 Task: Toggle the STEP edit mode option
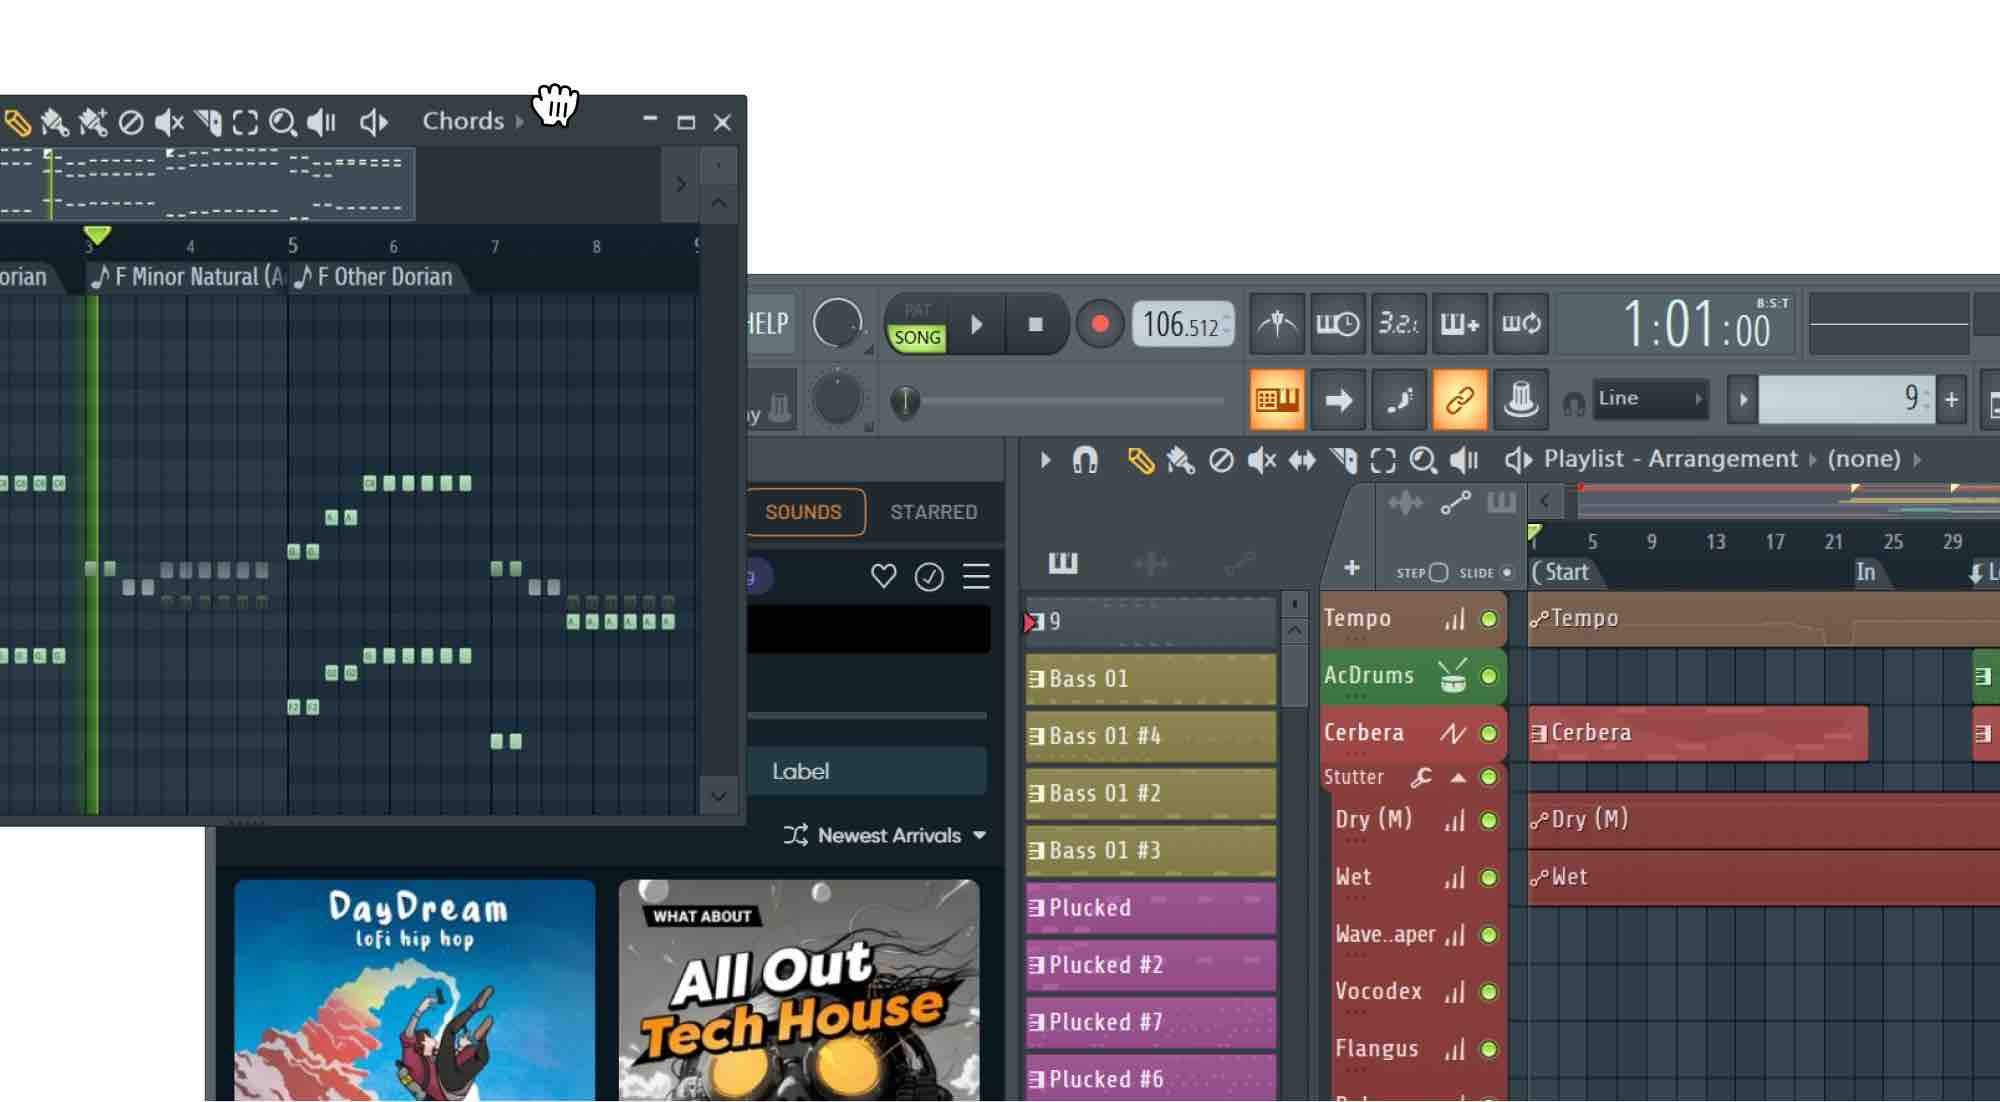[x=1438, y=573]
